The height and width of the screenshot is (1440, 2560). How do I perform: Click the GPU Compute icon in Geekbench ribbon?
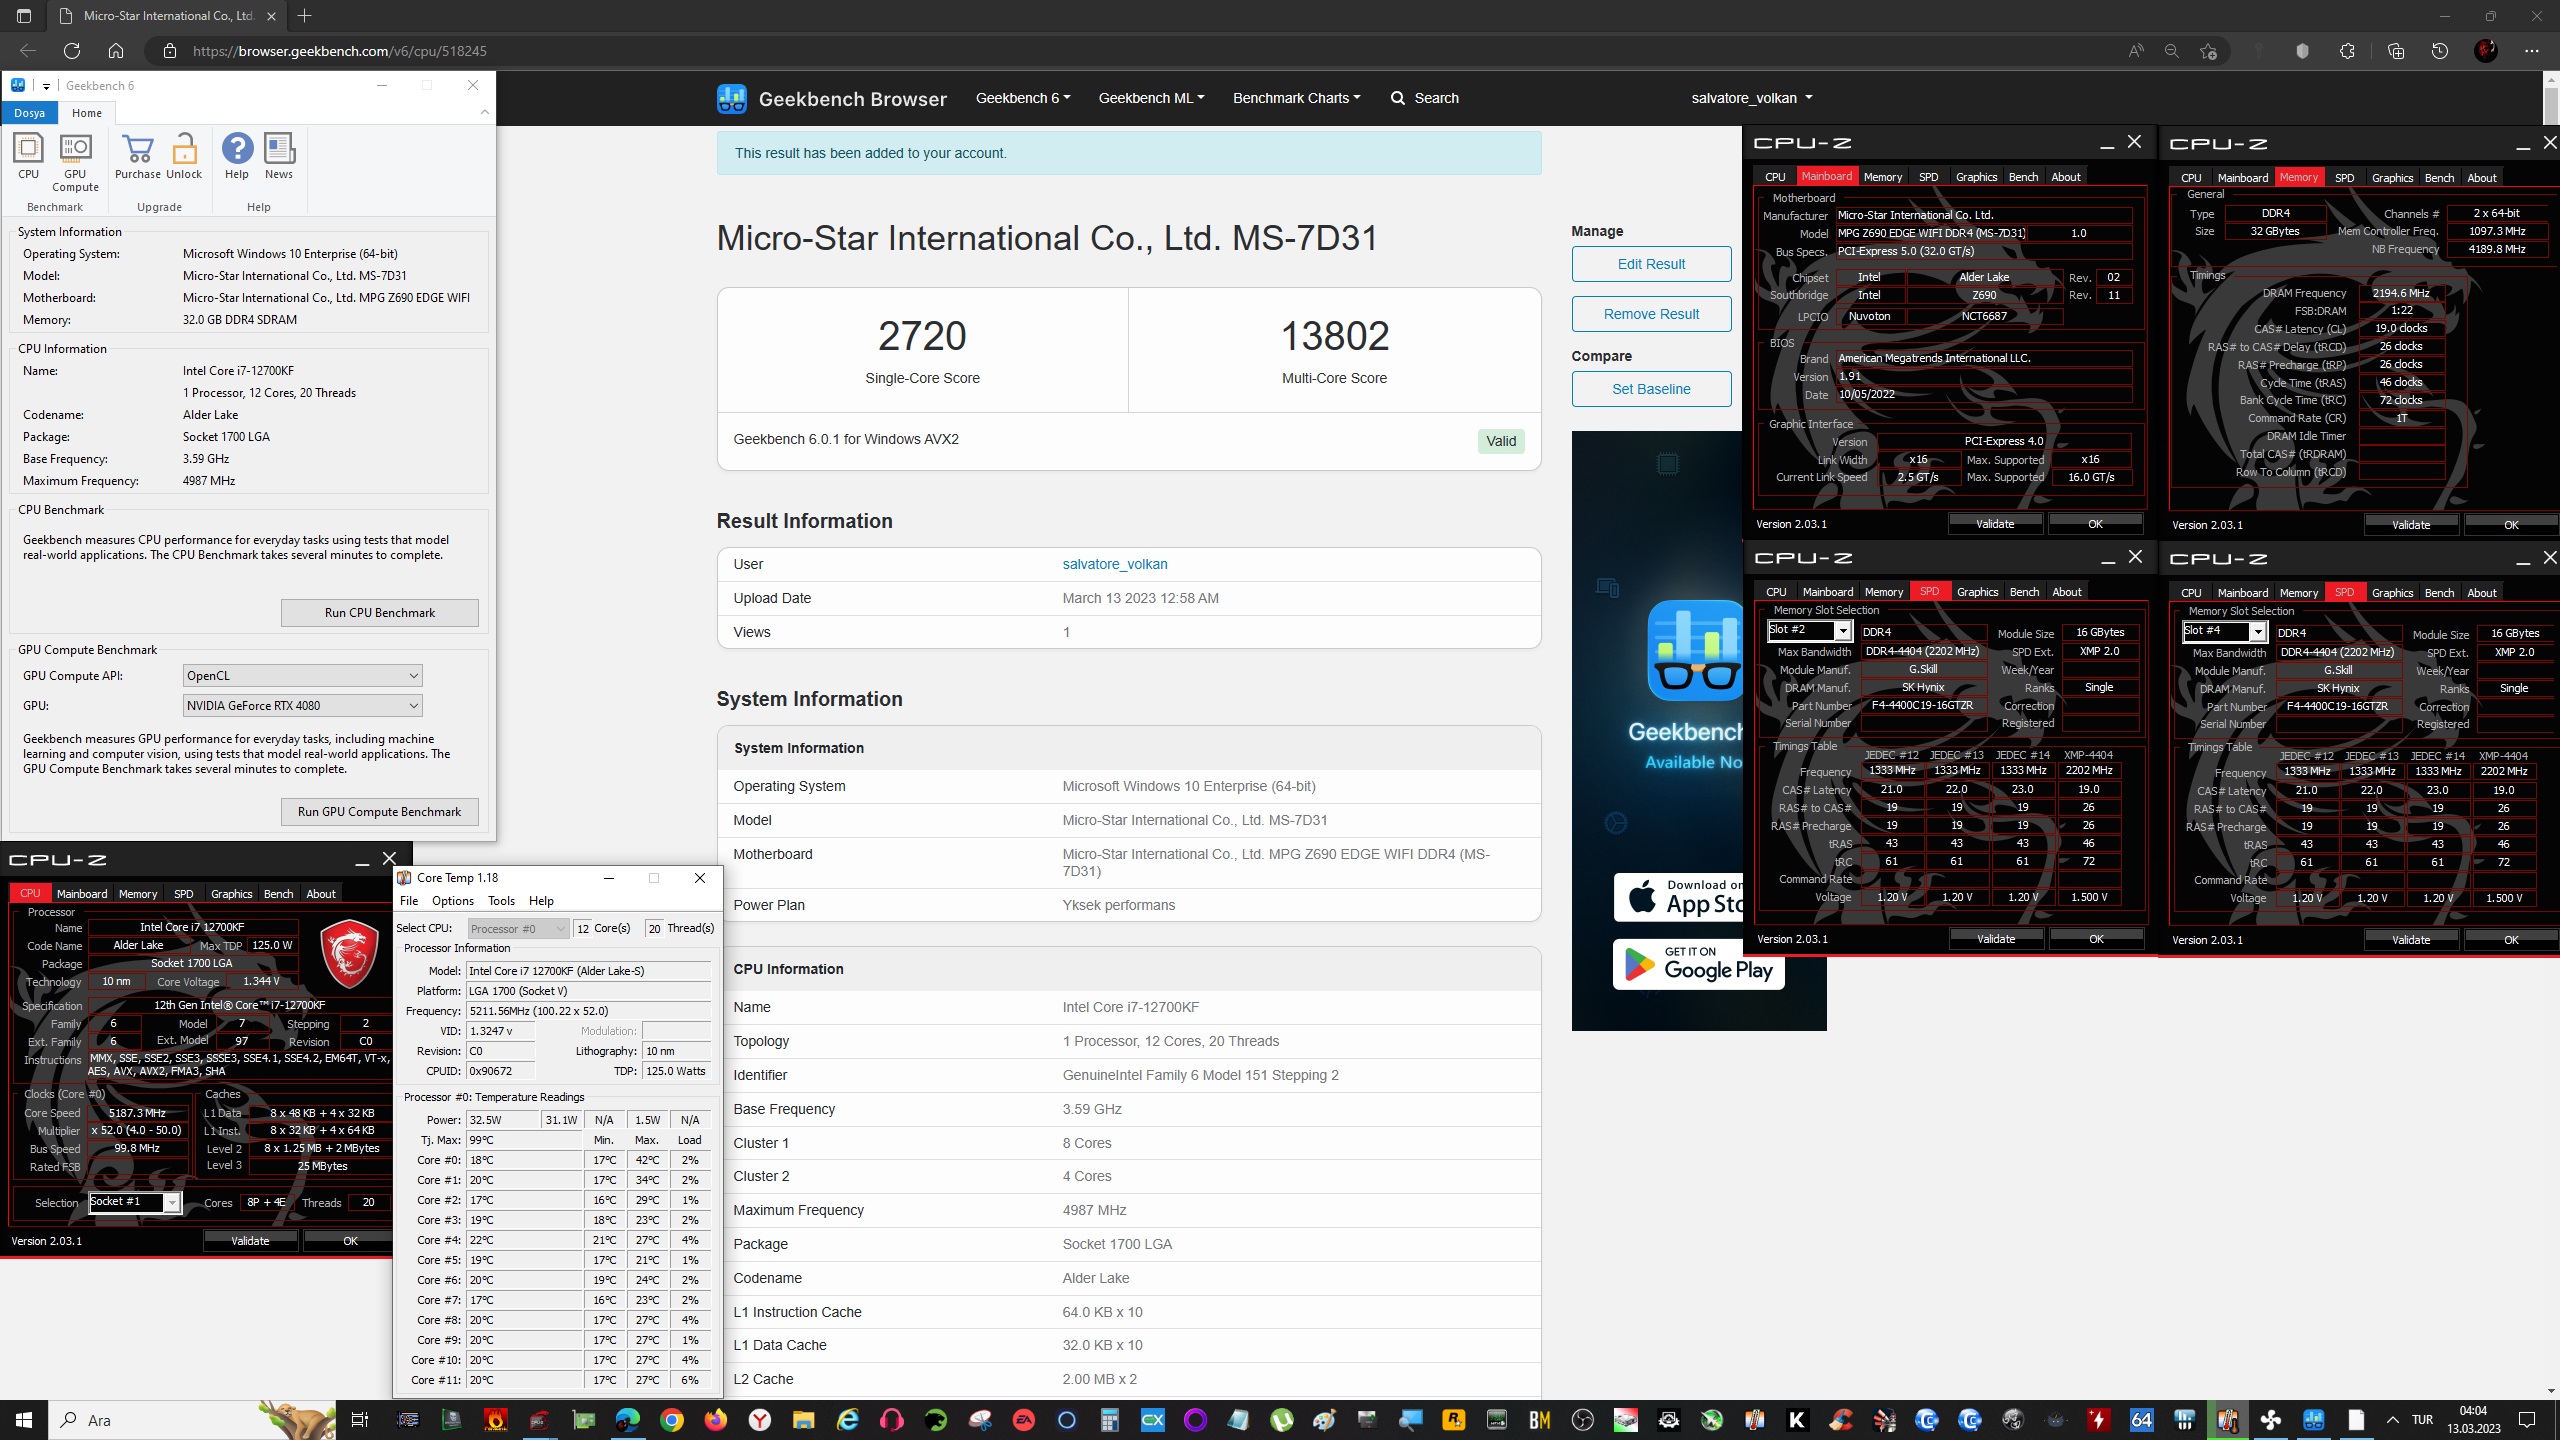point(75,162)
